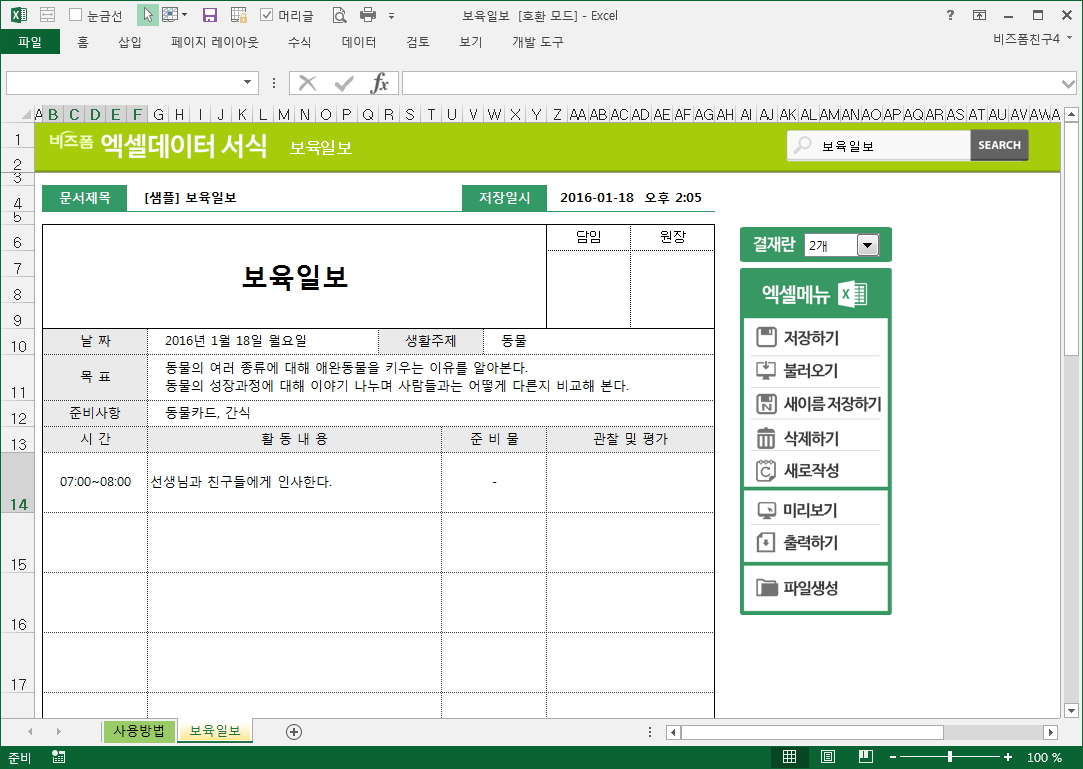The image size is (1083, 769).
Task: Click the 저장하기 button in 엑셀메뉴 panel
Action: (x=810, y=338)
